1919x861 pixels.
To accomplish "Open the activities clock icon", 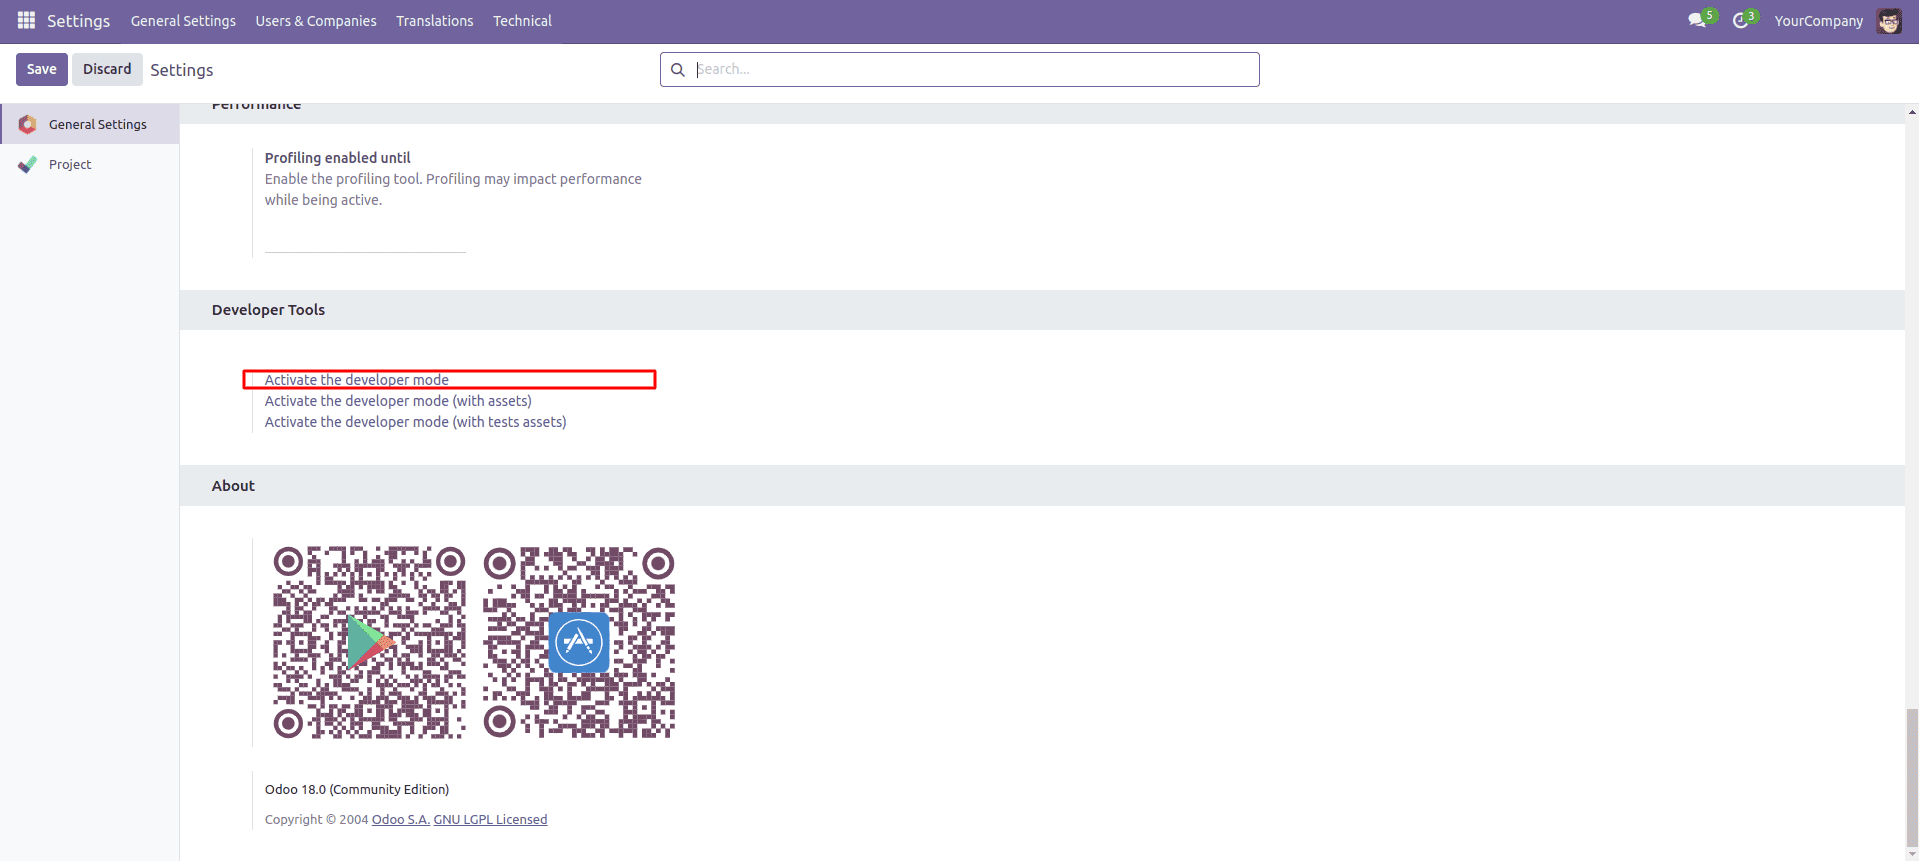I will [1740, 20].
